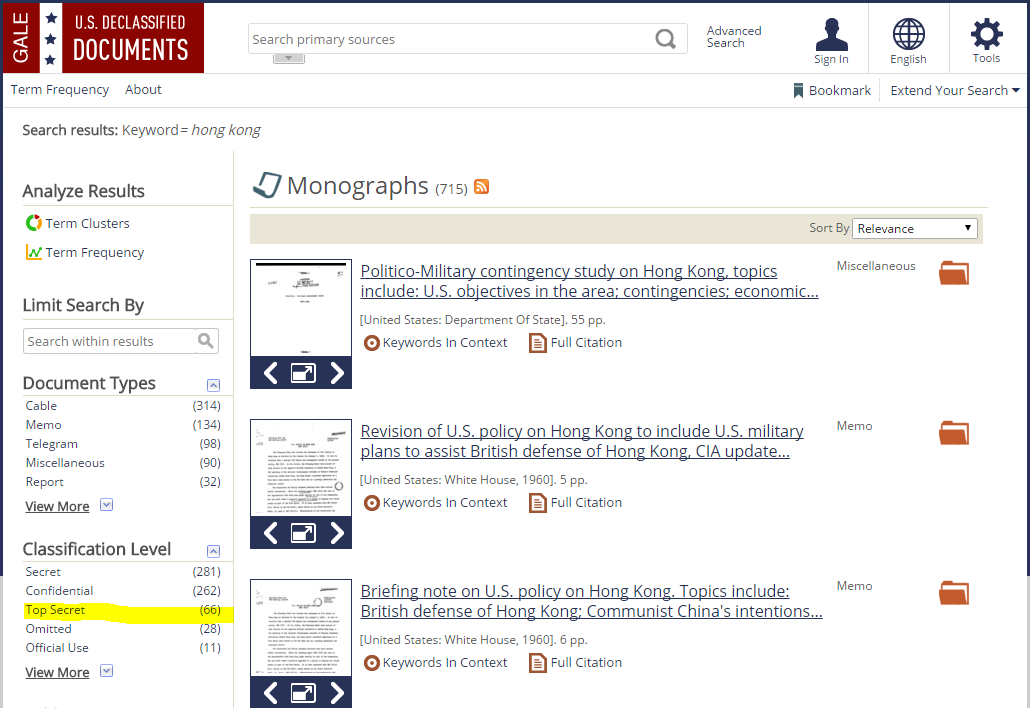Show next page of Politico-Military thumbnail
This screenshot has height=708, width=1030.
click(x=336, y=373)
